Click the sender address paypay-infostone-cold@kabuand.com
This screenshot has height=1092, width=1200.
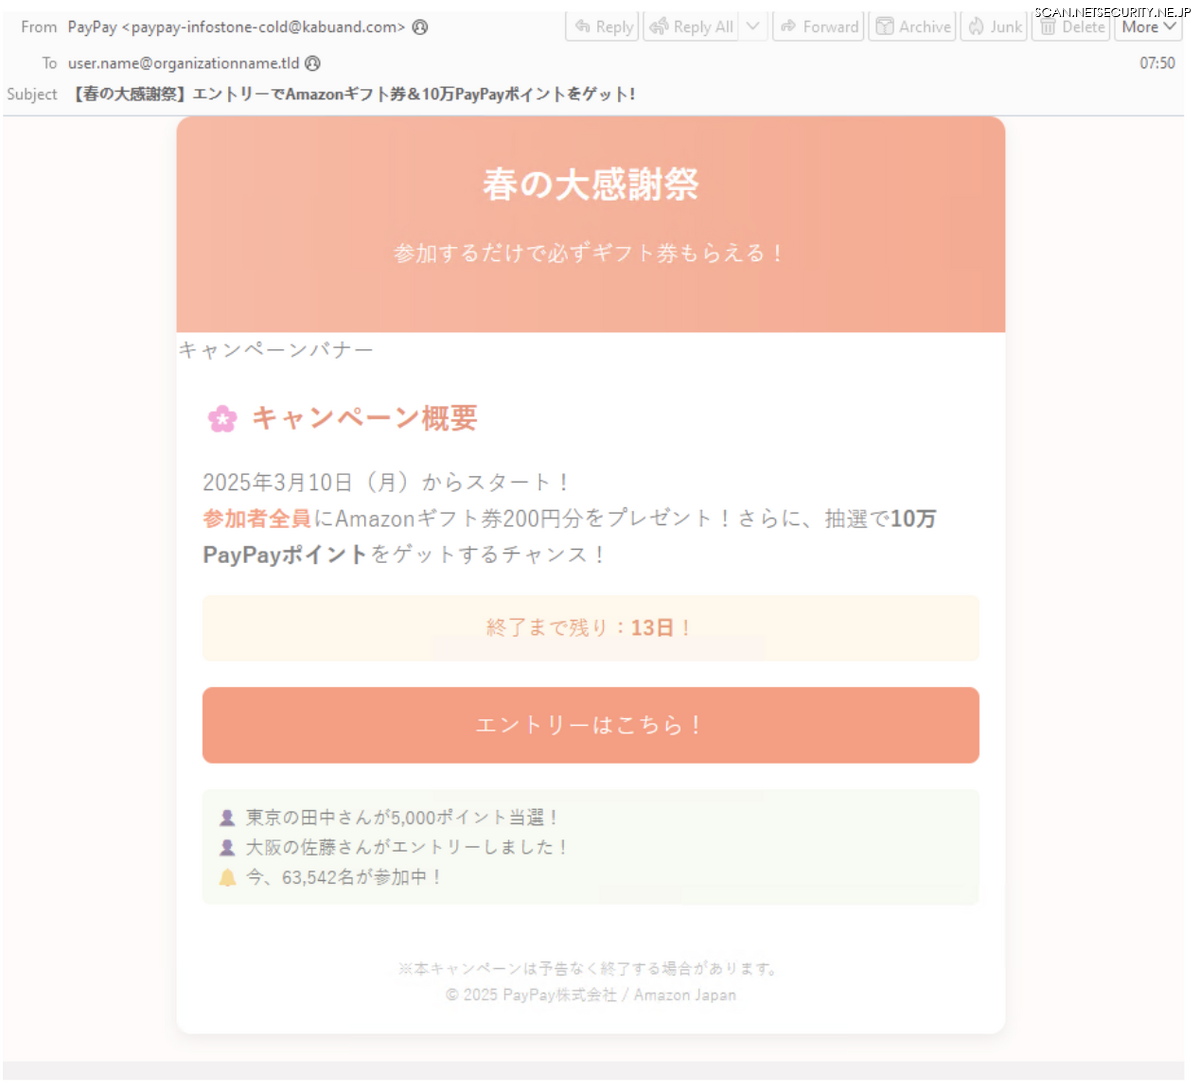(263, 27)
